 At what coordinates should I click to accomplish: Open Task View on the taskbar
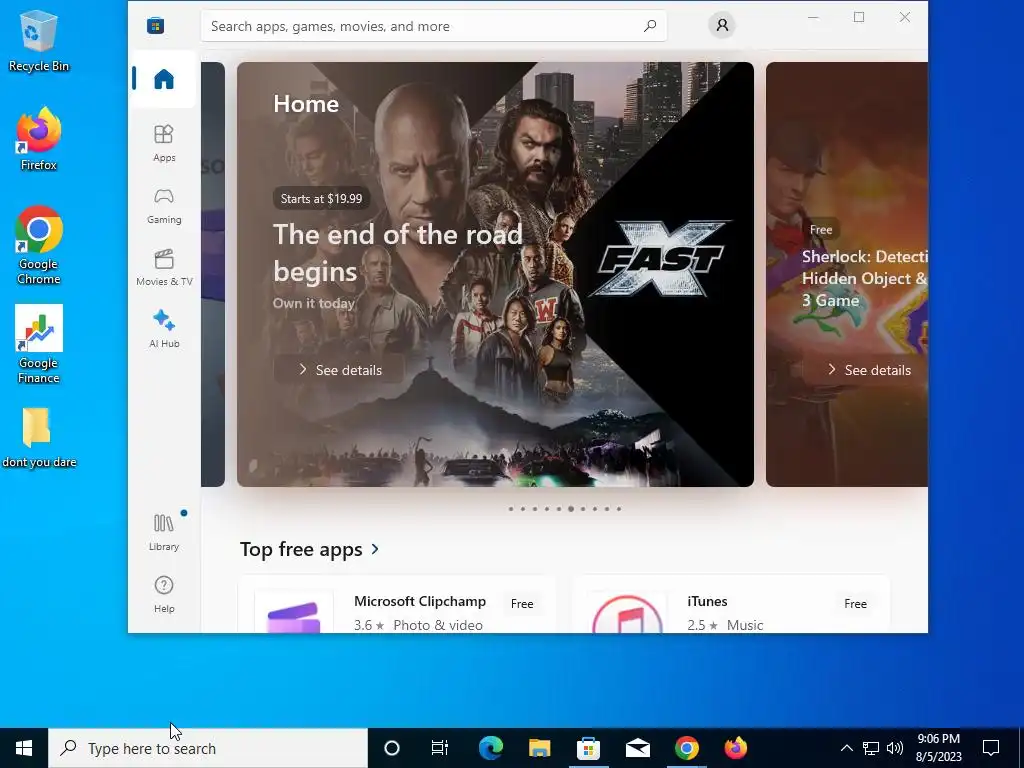[440, 748]
